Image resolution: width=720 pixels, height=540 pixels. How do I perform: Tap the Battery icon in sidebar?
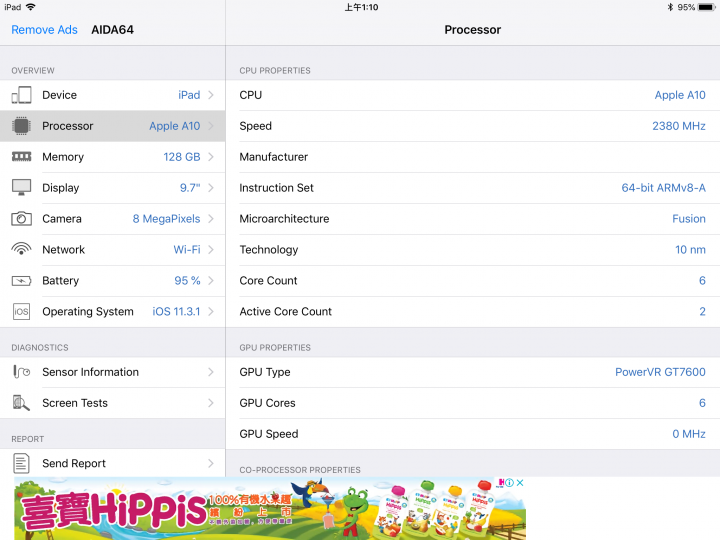click(21, 281)
